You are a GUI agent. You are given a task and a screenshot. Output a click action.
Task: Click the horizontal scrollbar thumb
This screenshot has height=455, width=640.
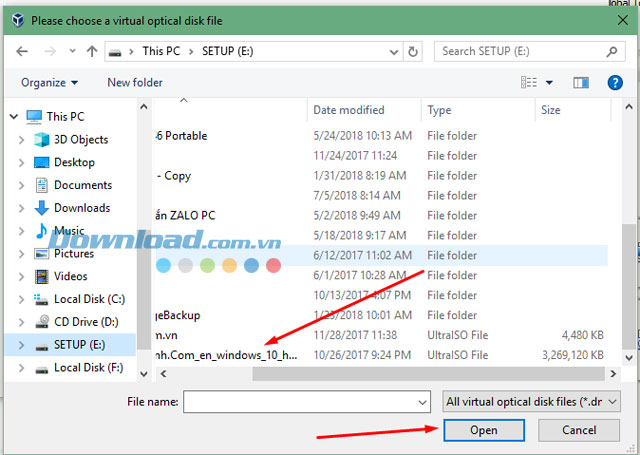pos(428,374)
